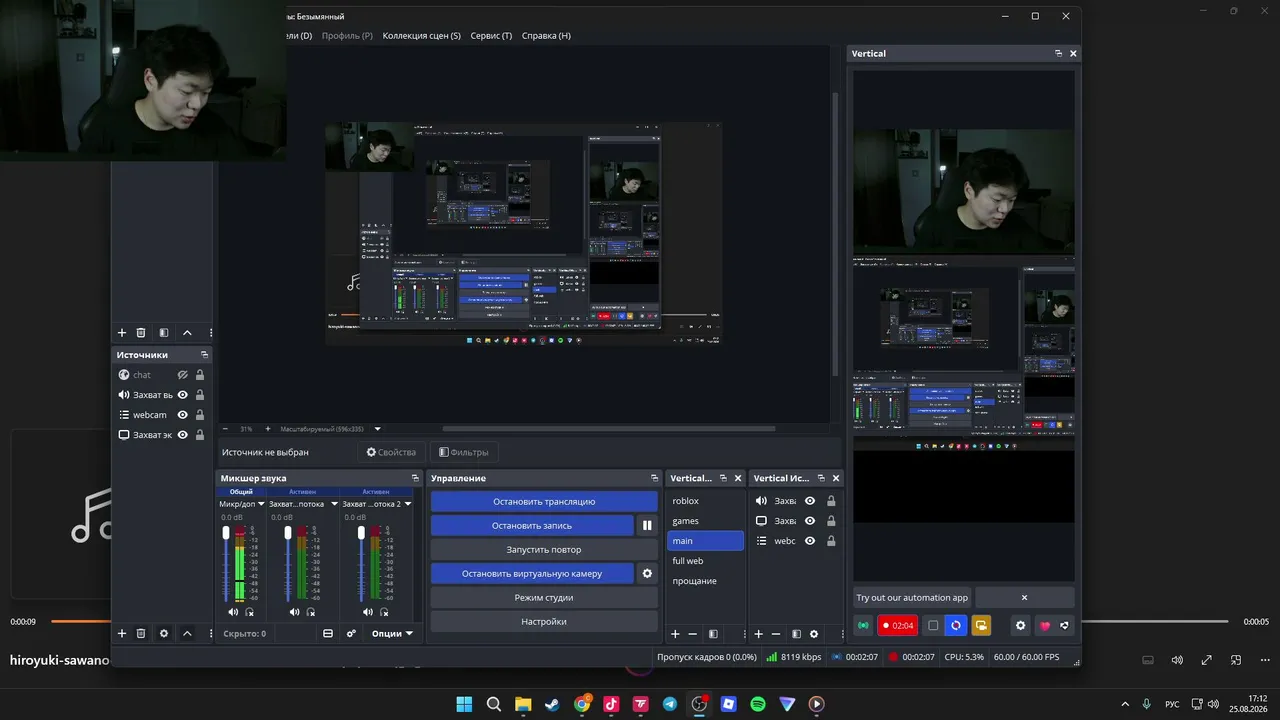Select the games vertical scene

[x=705, y=521]
